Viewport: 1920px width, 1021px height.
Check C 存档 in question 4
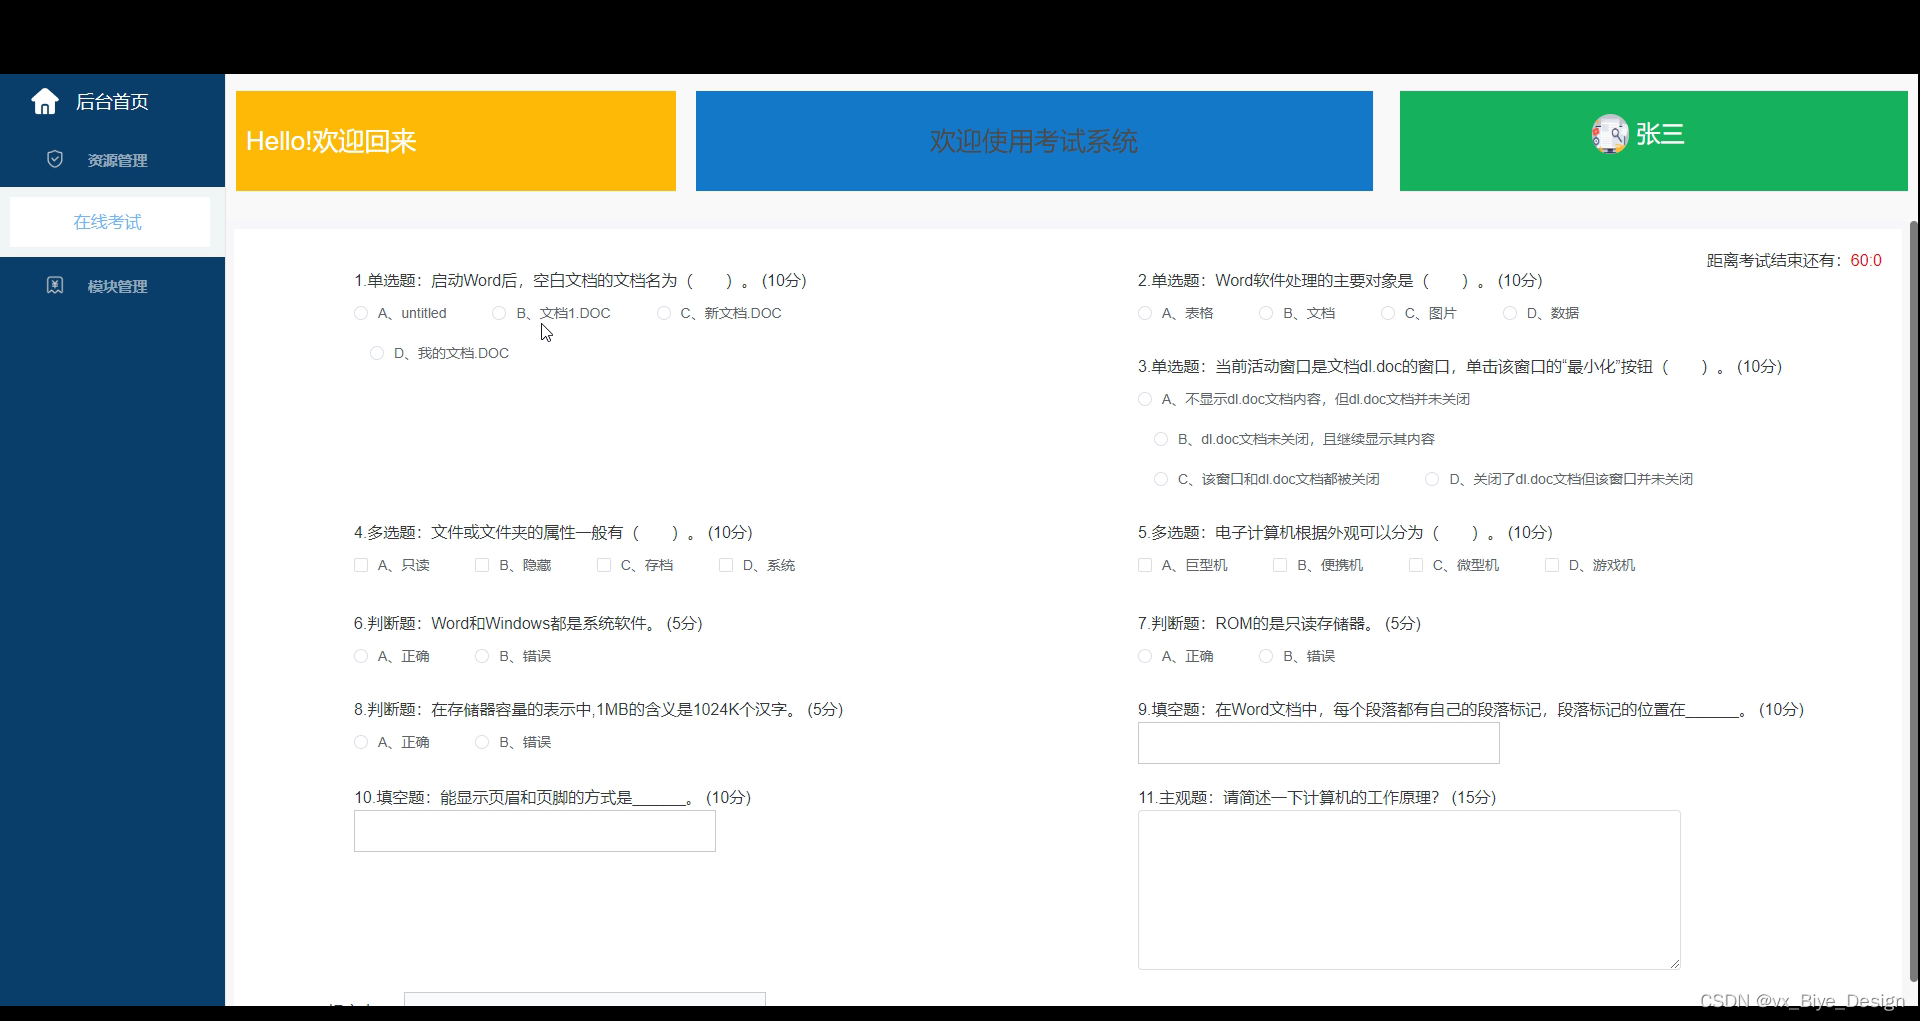pos(604,565)
